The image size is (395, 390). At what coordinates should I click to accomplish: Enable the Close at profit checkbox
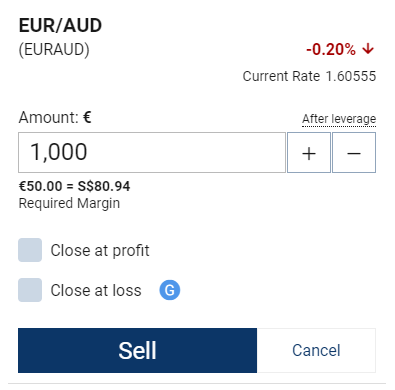pos(30,250)
